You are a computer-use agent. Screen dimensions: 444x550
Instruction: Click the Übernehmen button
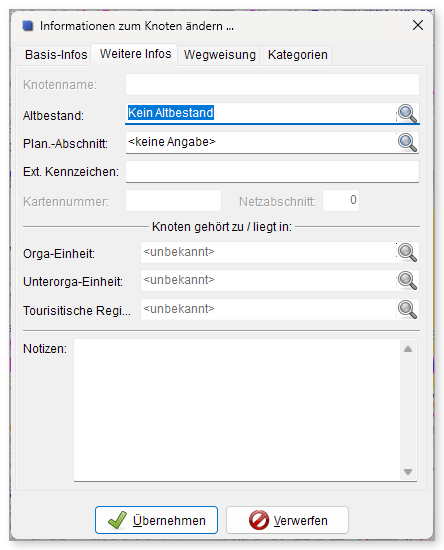[x=156, y=520]
